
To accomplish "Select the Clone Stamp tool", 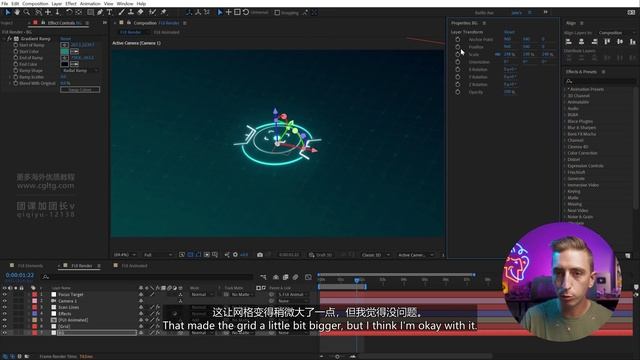I will [131, 12].
